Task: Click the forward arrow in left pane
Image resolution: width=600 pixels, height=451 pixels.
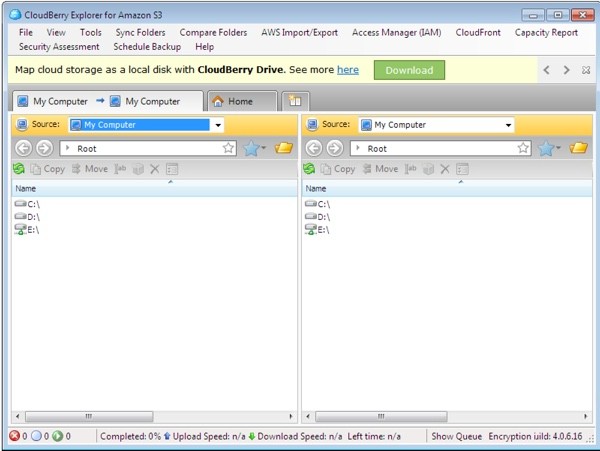Action: [x=44, y=148]
